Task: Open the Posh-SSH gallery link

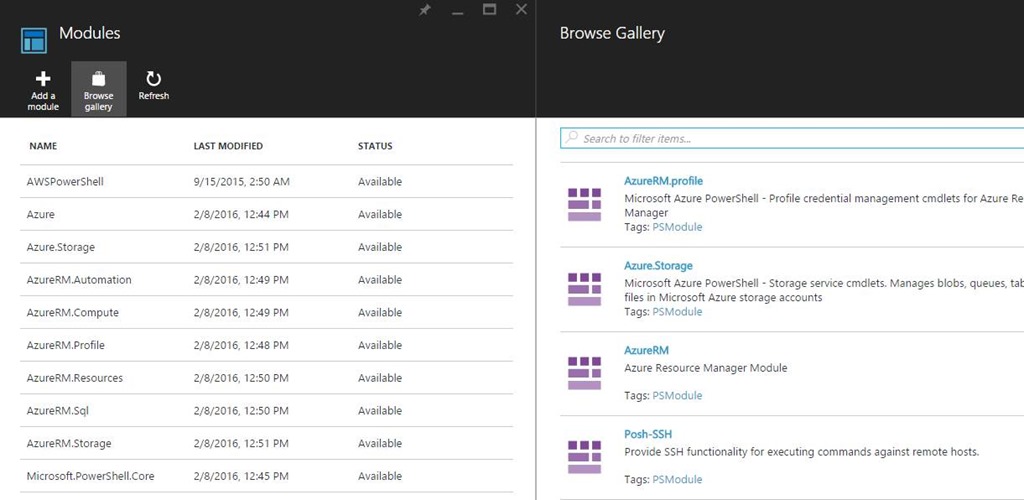Action: (x=648, y=434)
